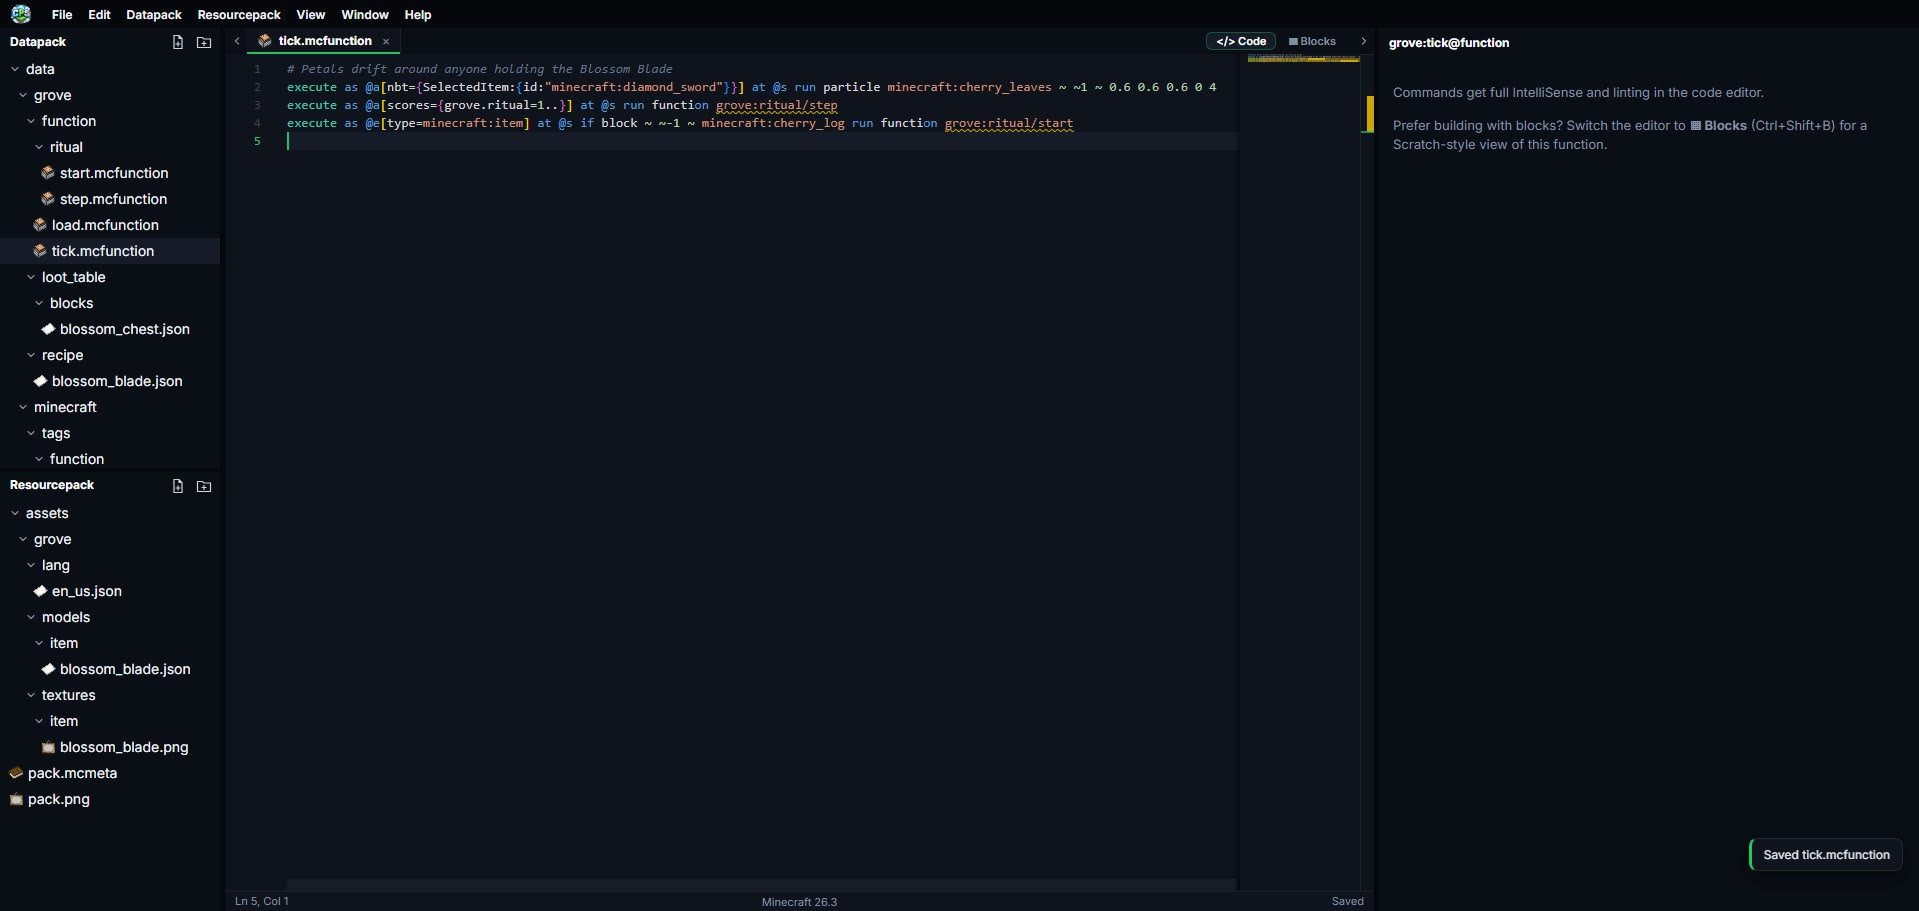Image resolution: width=1919 pixels, height=911 pixels.
Task: Click the horizontal editor scrollbar
Action: [x=761, y=885]
